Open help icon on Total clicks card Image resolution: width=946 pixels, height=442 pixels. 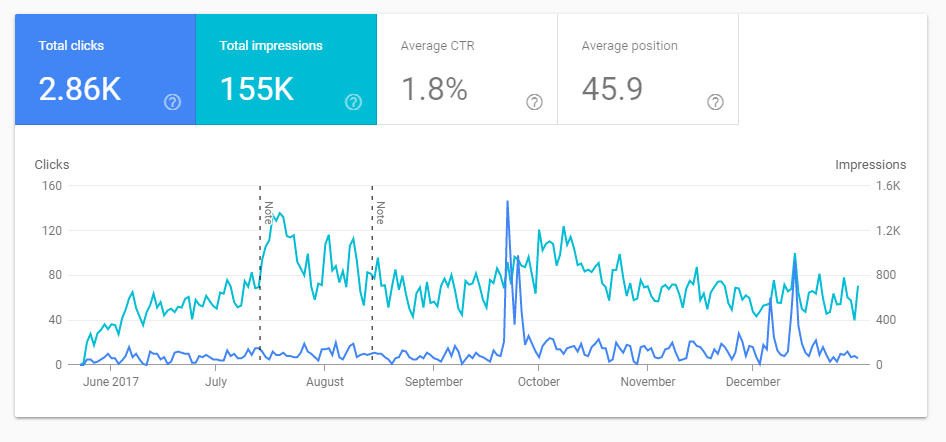(172, 102)
